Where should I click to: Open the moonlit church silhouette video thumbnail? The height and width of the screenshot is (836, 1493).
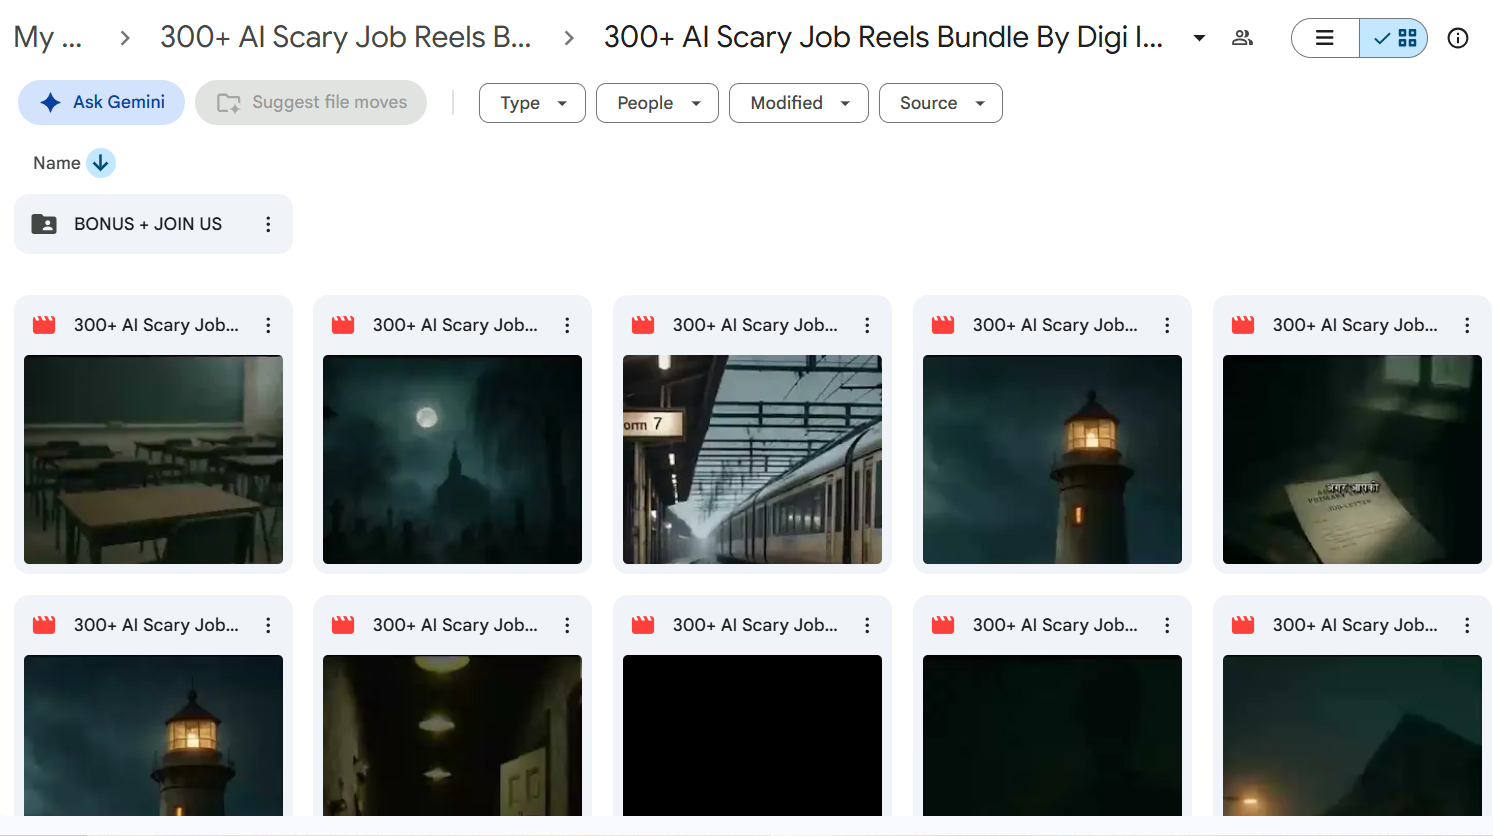pos(452,459)
